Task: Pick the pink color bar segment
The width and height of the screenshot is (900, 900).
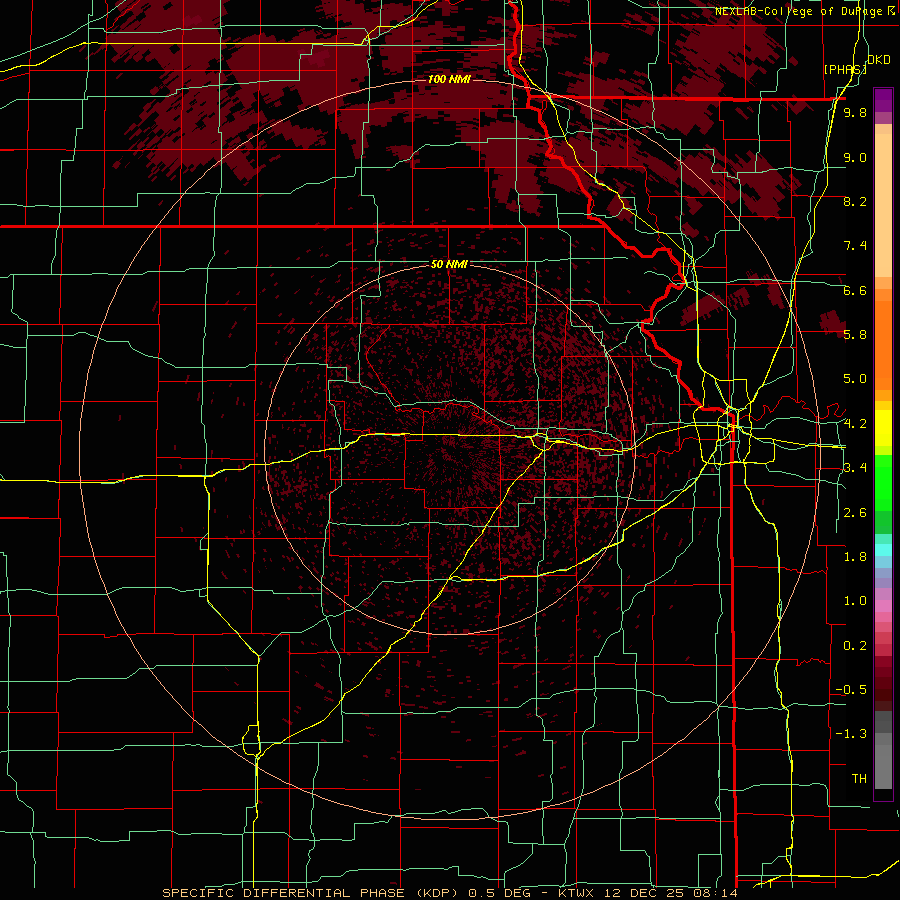Action: 883,606
